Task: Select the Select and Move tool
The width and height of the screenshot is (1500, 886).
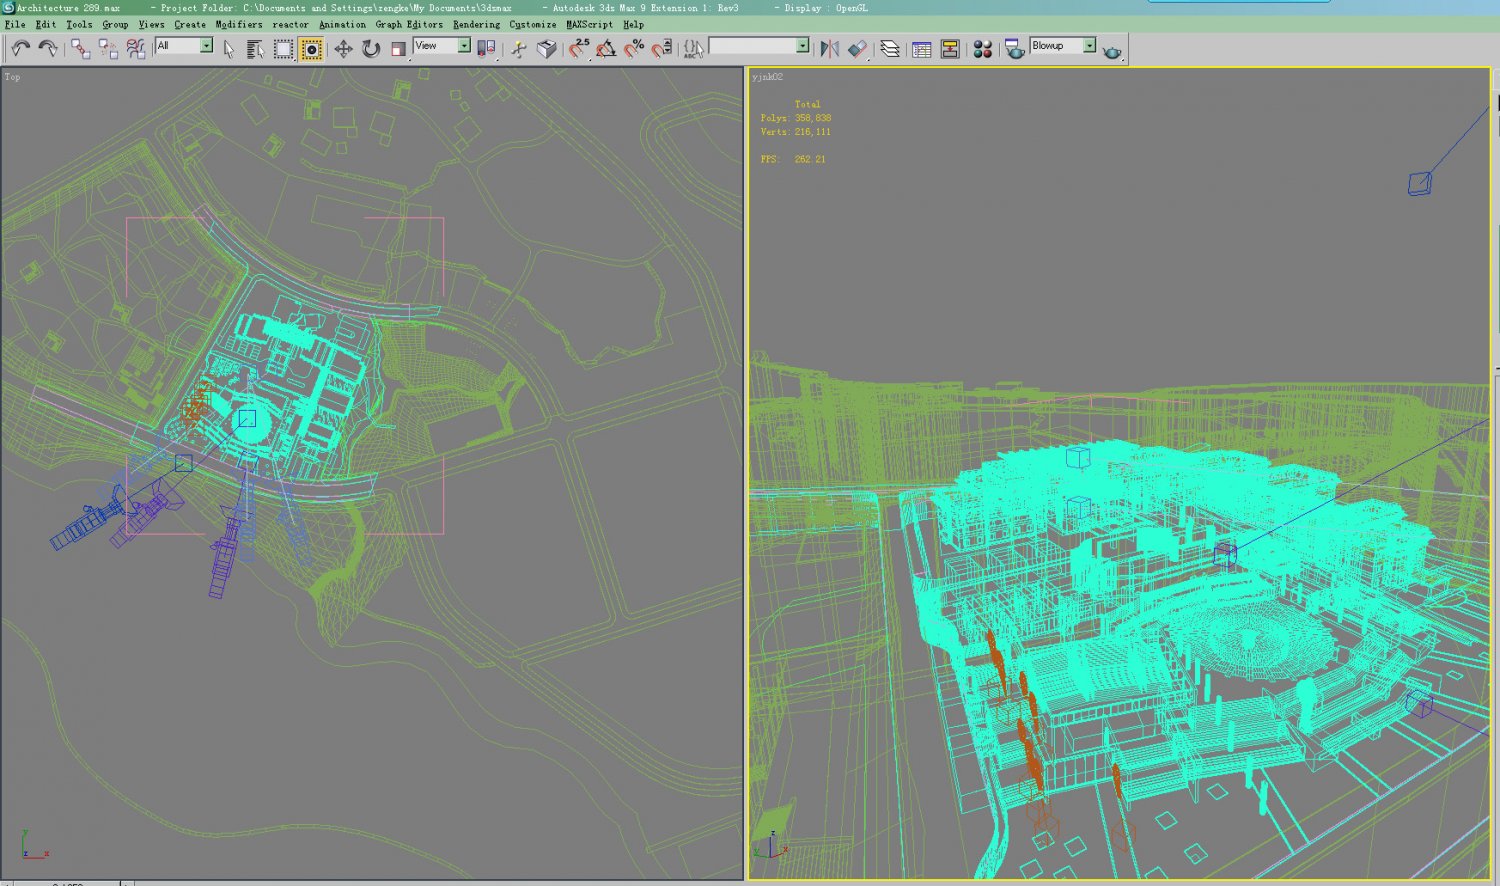Action: (343, 47)
